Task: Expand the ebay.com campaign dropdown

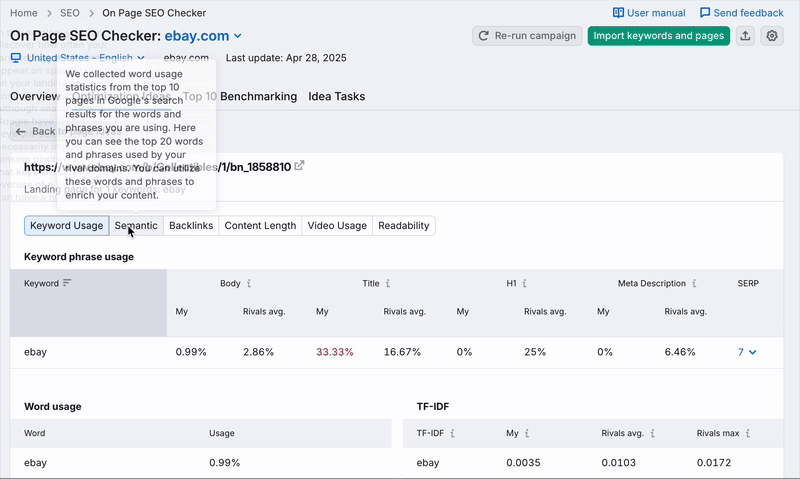Action: coord(237,37)
